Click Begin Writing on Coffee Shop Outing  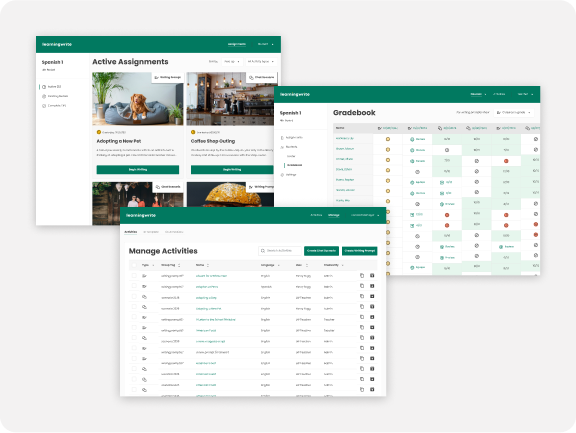232,170
